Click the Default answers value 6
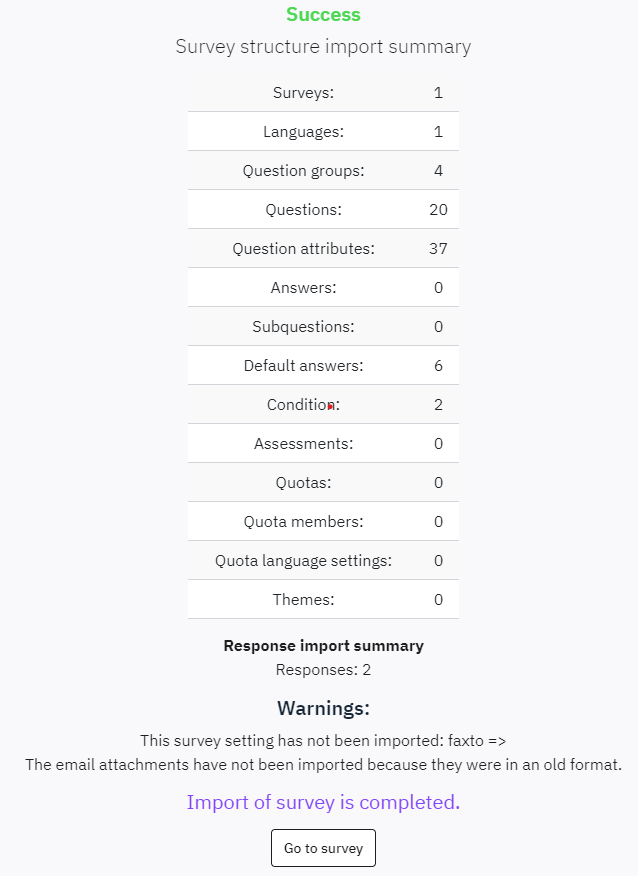The image size is (638, 876). point(438,366)
